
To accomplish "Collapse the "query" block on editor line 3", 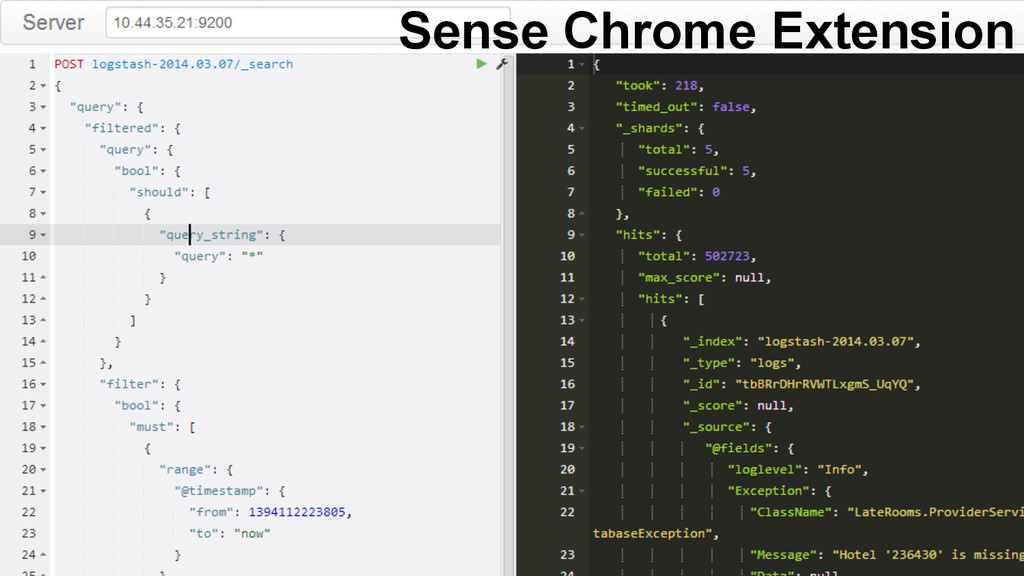I will [43, 107].
